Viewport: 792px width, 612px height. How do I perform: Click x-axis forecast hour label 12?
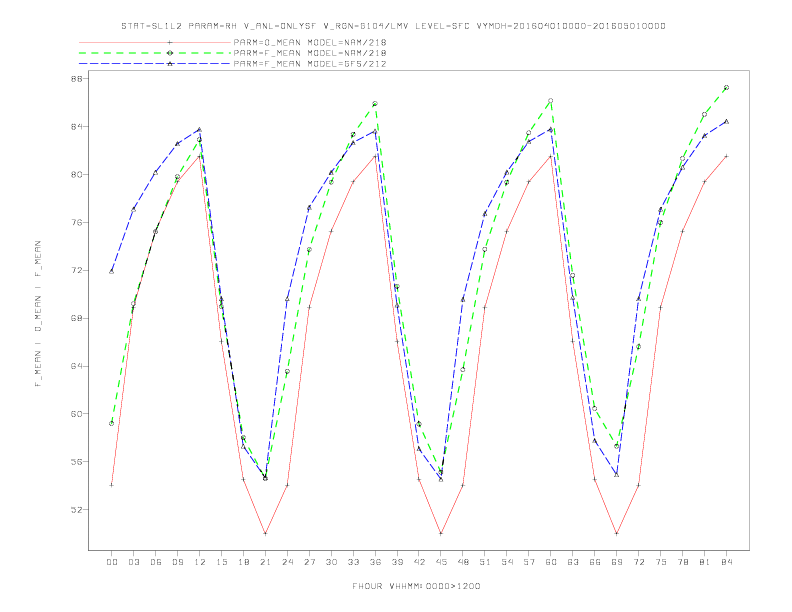(200, 562)
